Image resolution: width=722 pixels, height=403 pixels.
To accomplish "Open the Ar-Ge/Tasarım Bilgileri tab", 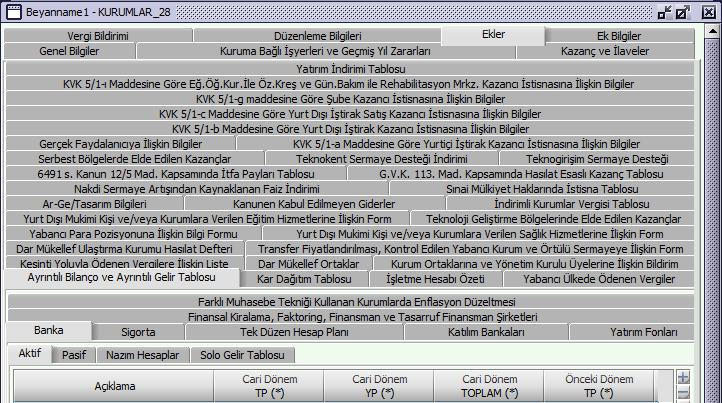I will click(x=95, y=204).
